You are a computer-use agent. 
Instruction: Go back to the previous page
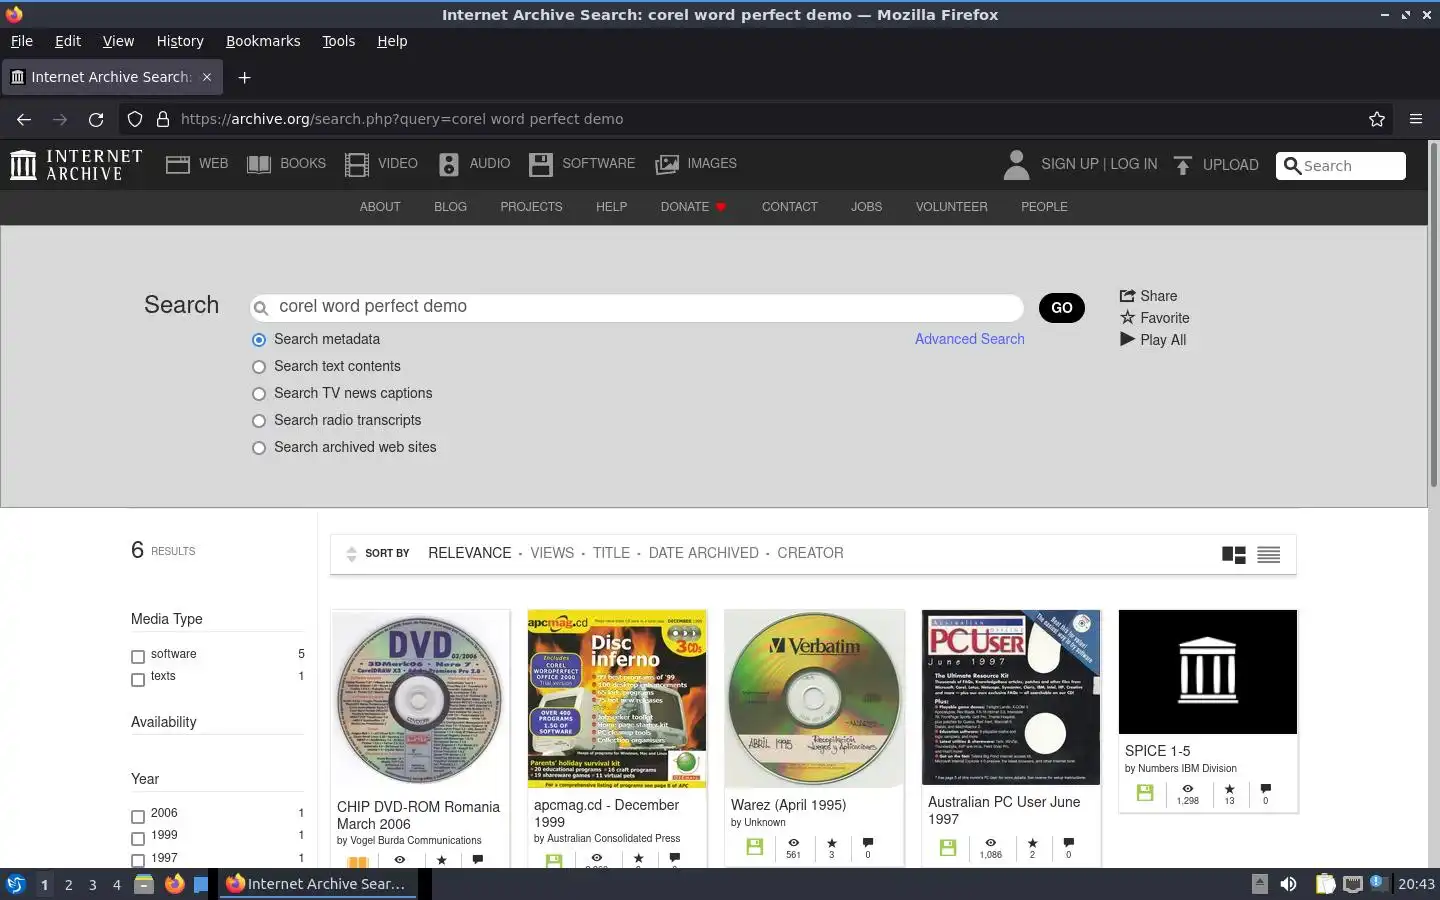click(24, 119)
